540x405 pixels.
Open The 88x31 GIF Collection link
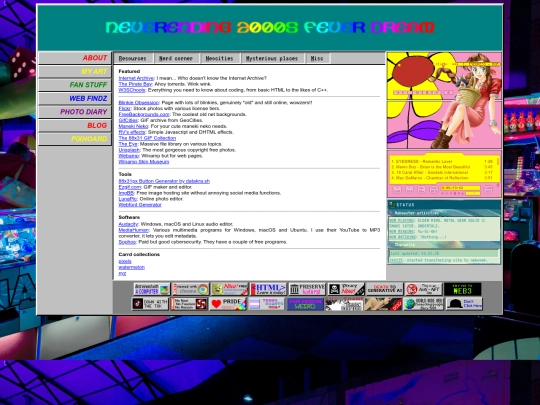click(x=147, y=138)
